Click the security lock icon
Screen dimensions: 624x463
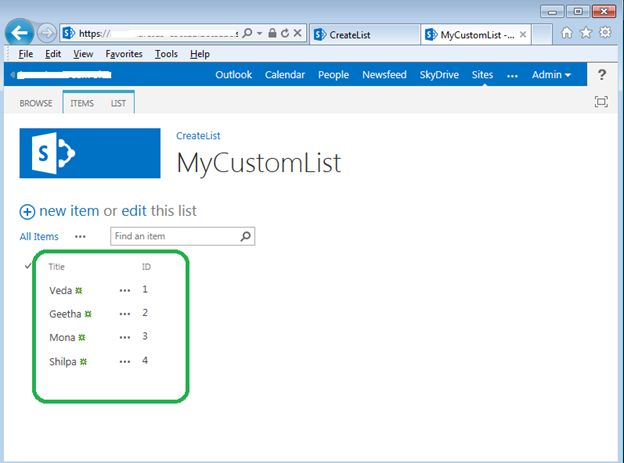tap(272, 33)
